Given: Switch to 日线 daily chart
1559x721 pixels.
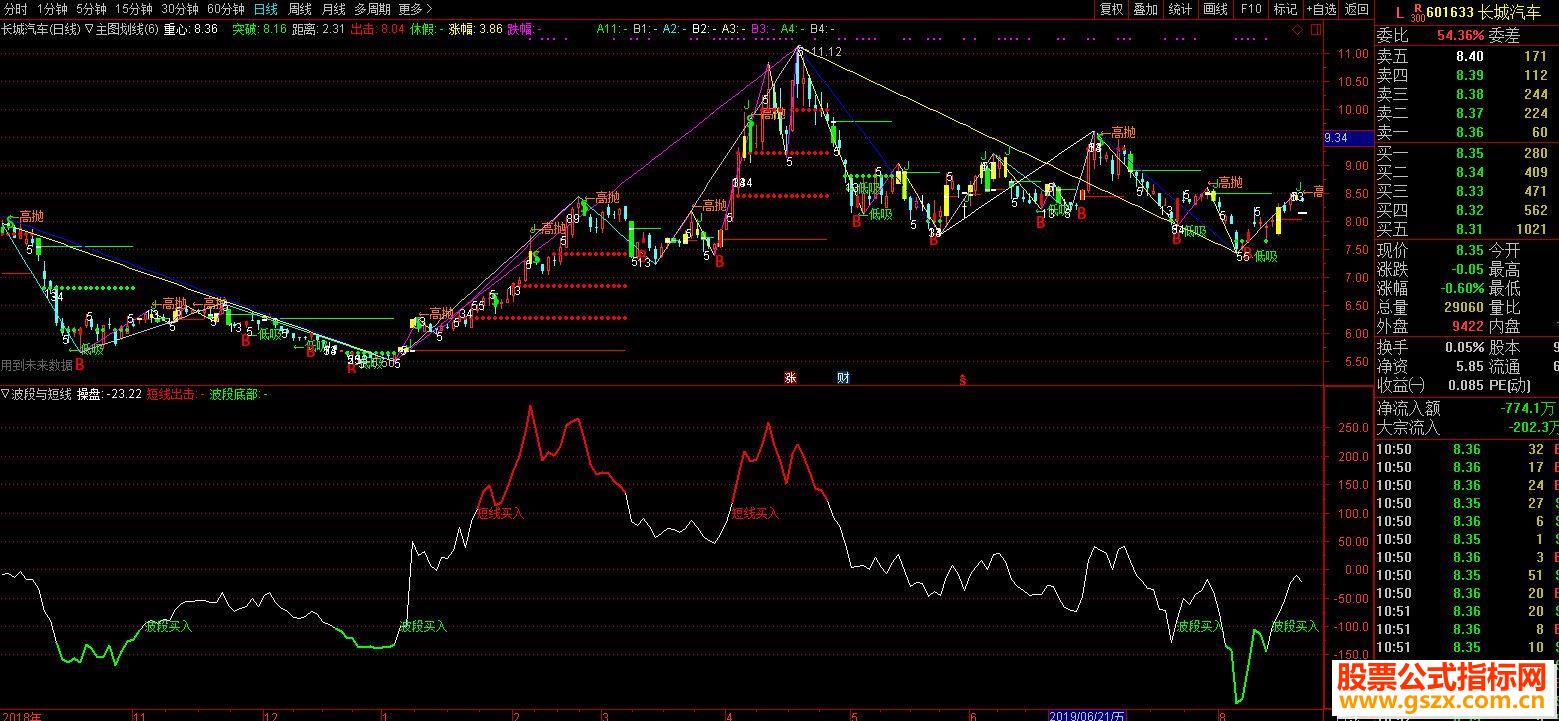Looking at the screenshot, I should 266,9.
